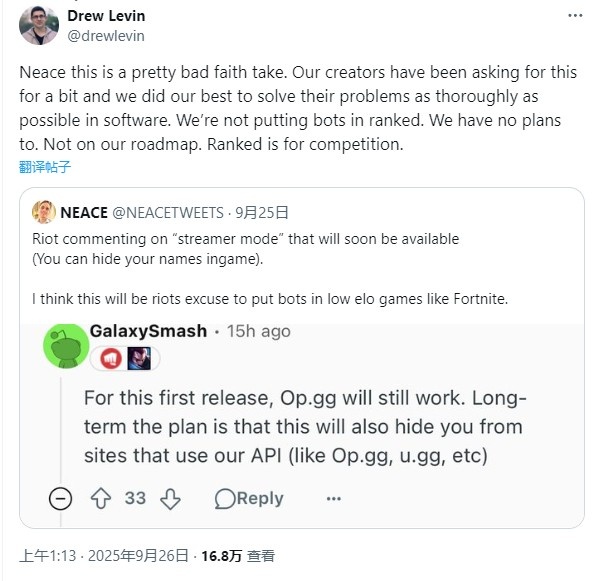Open the Drew Levin display name link
Screen dimensions: 601x581
click(x=107, y=17)
